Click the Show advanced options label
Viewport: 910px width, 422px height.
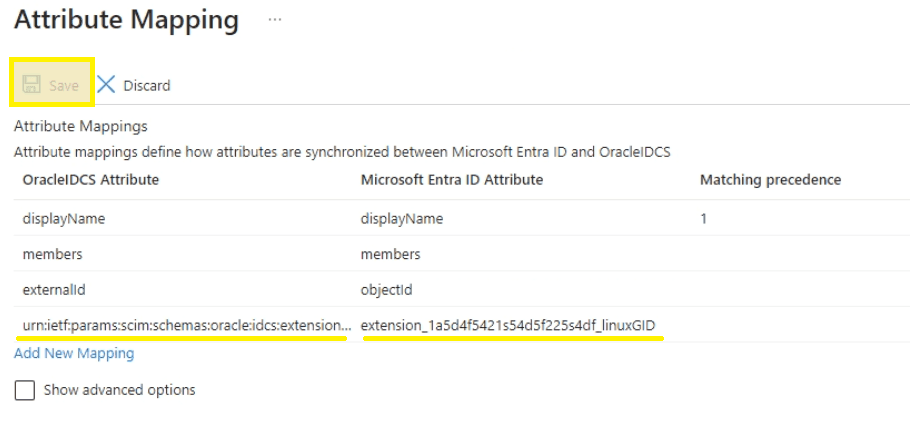pyautogui.click(x=119, y=390)
